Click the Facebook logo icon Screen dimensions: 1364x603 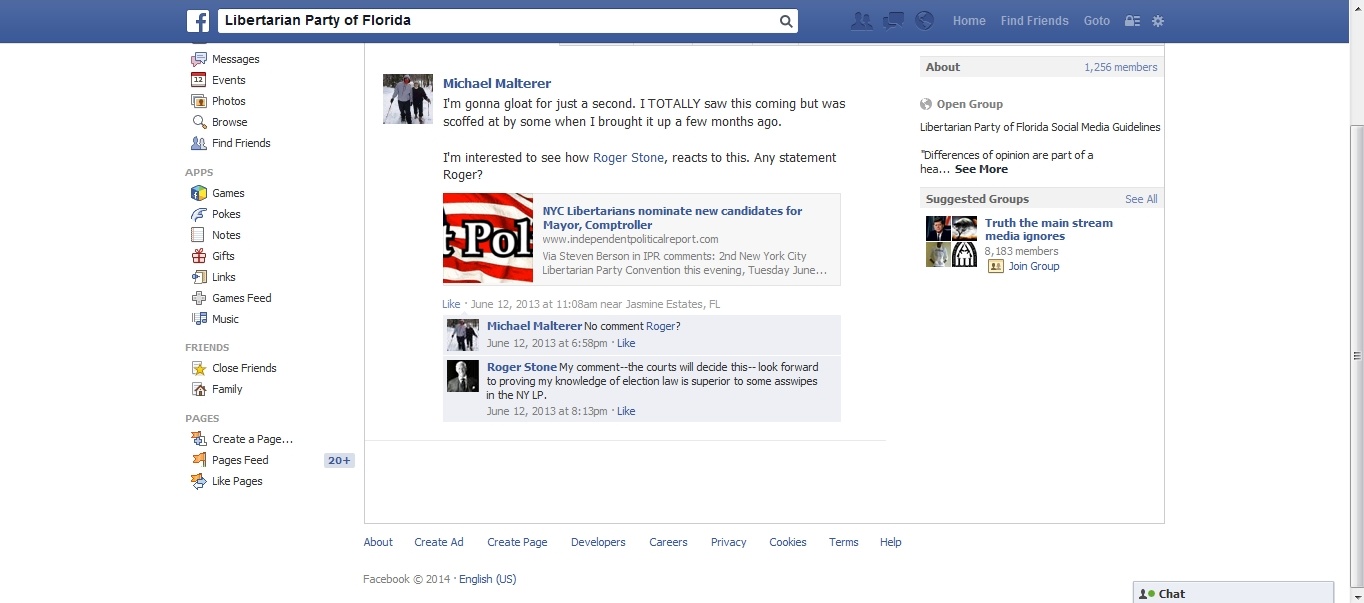pos(199,21)
